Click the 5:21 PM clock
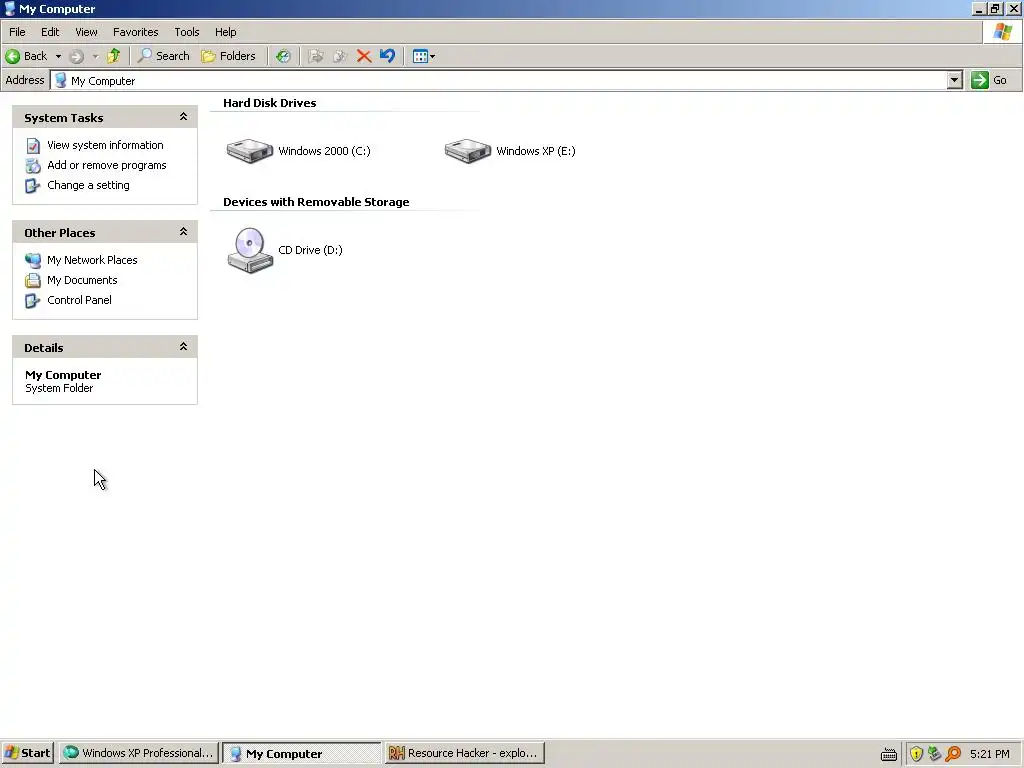This screenshot has height=768, width=1024. click(990, 754)
